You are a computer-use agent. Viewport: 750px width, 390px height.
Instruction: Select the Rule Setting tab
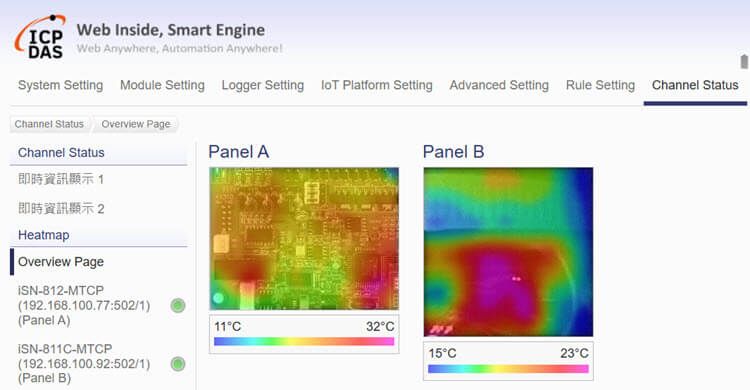click(600, 85)
